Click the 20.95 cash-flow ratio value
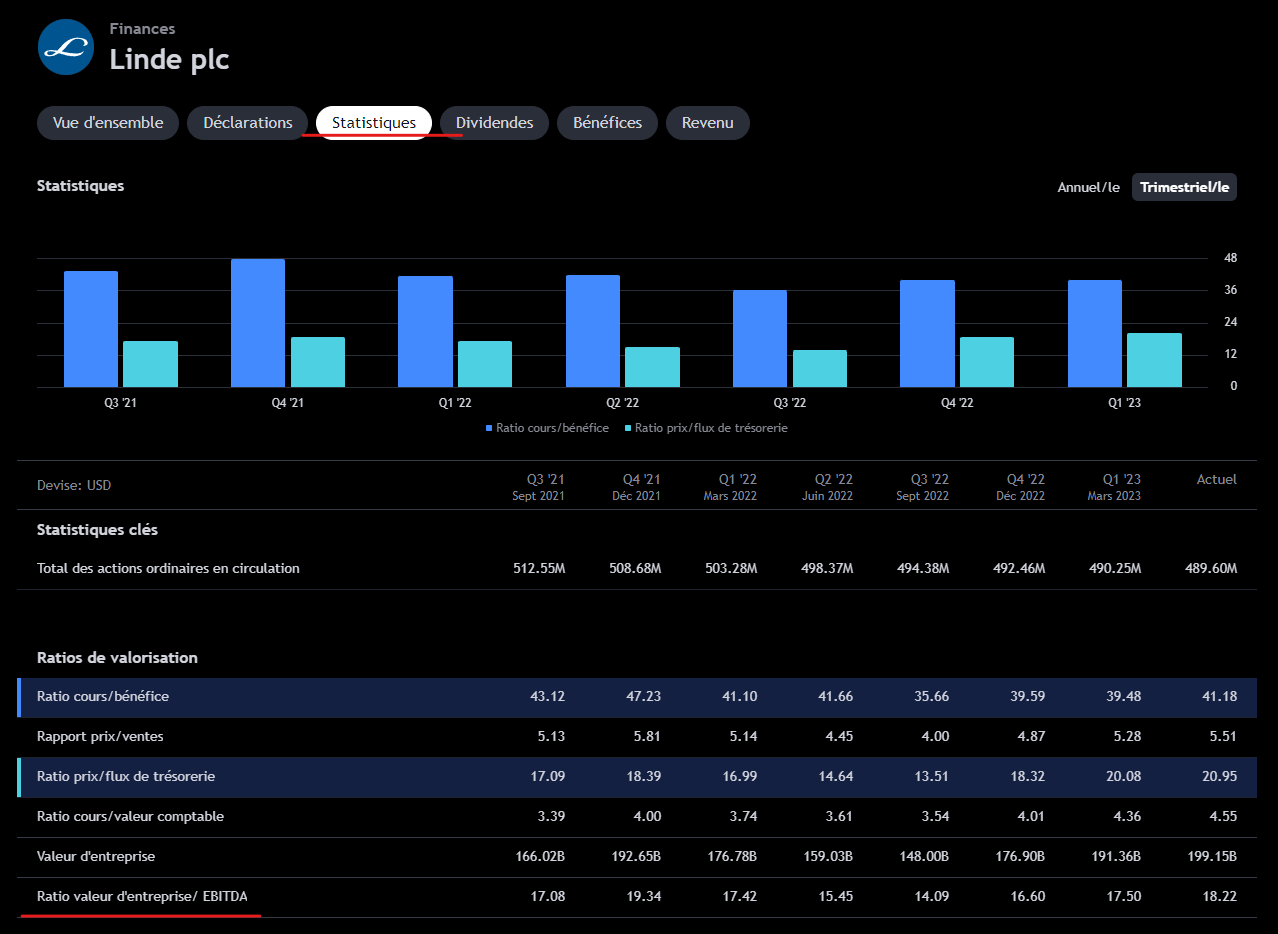This screenshot has height=934, width=1278. pyautogui.click(x=1220, y=777)
